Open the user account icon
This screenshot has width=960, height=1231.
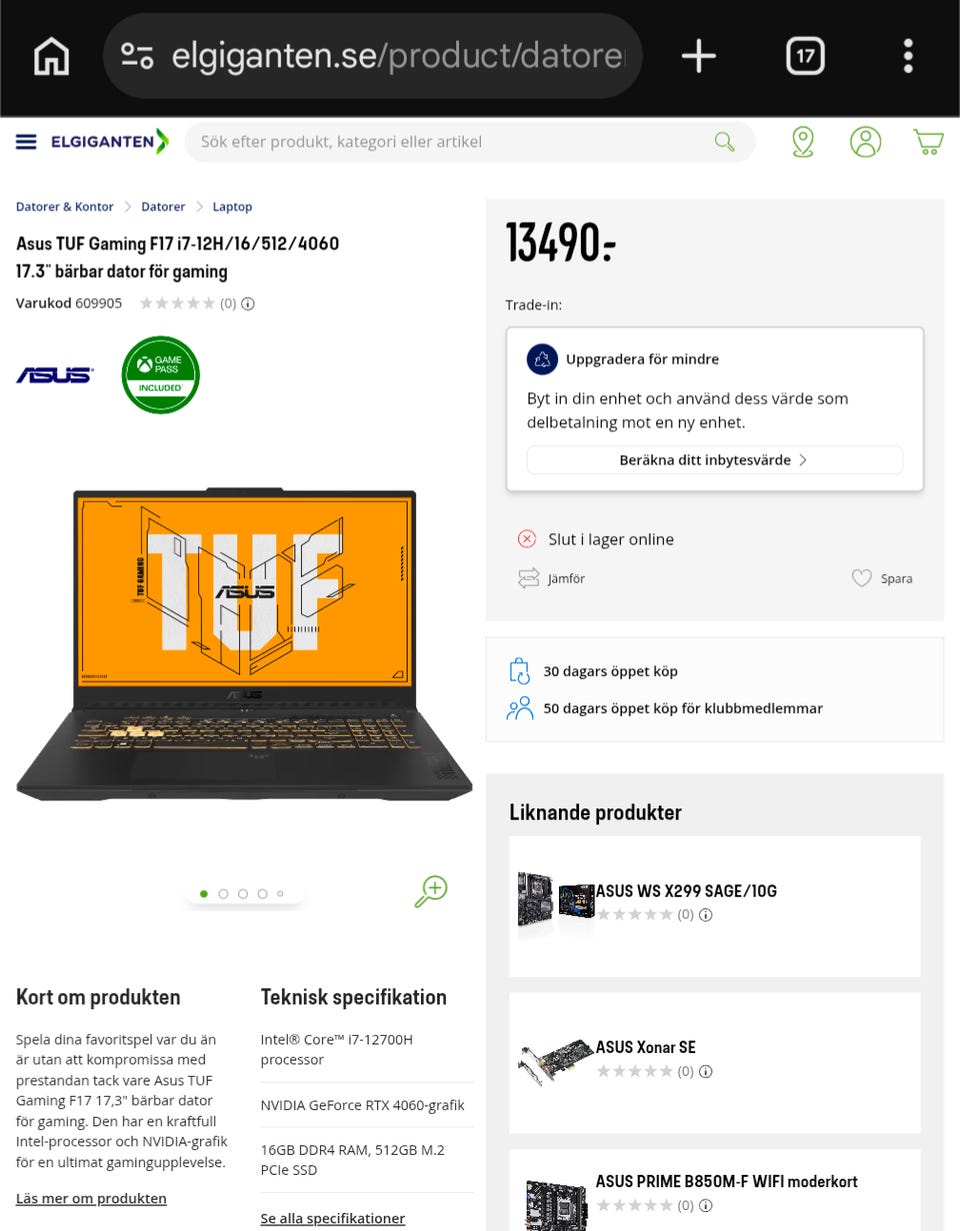[866, 142]
